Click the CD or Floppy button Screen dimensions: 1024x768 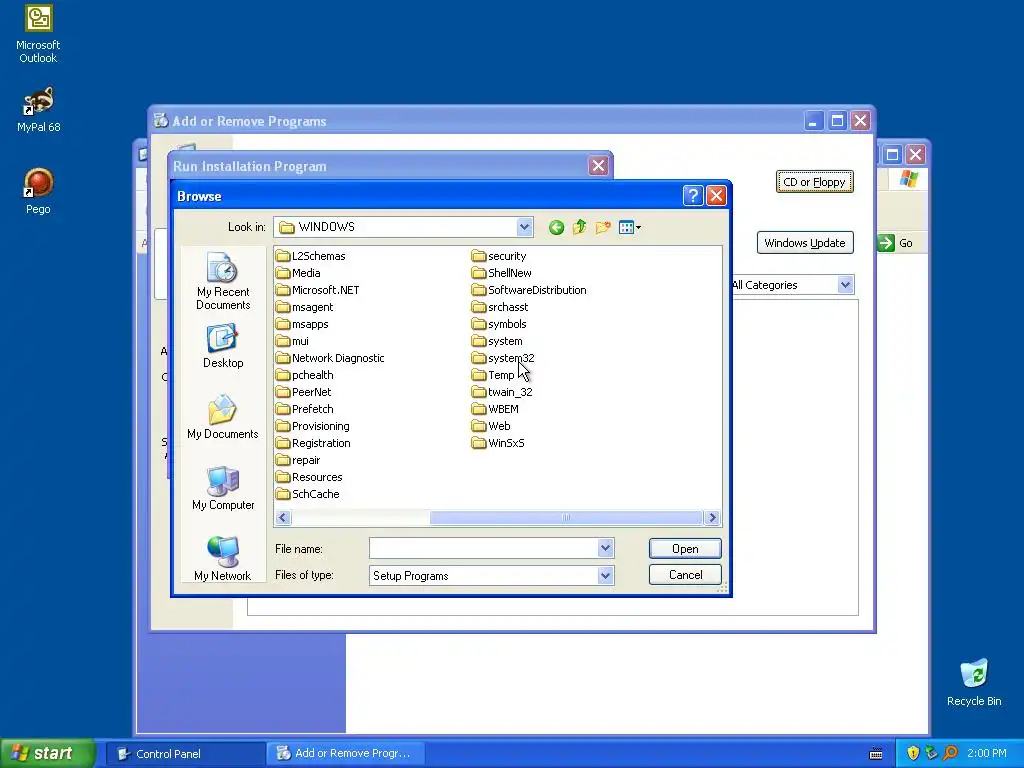[x=814, y=182]
